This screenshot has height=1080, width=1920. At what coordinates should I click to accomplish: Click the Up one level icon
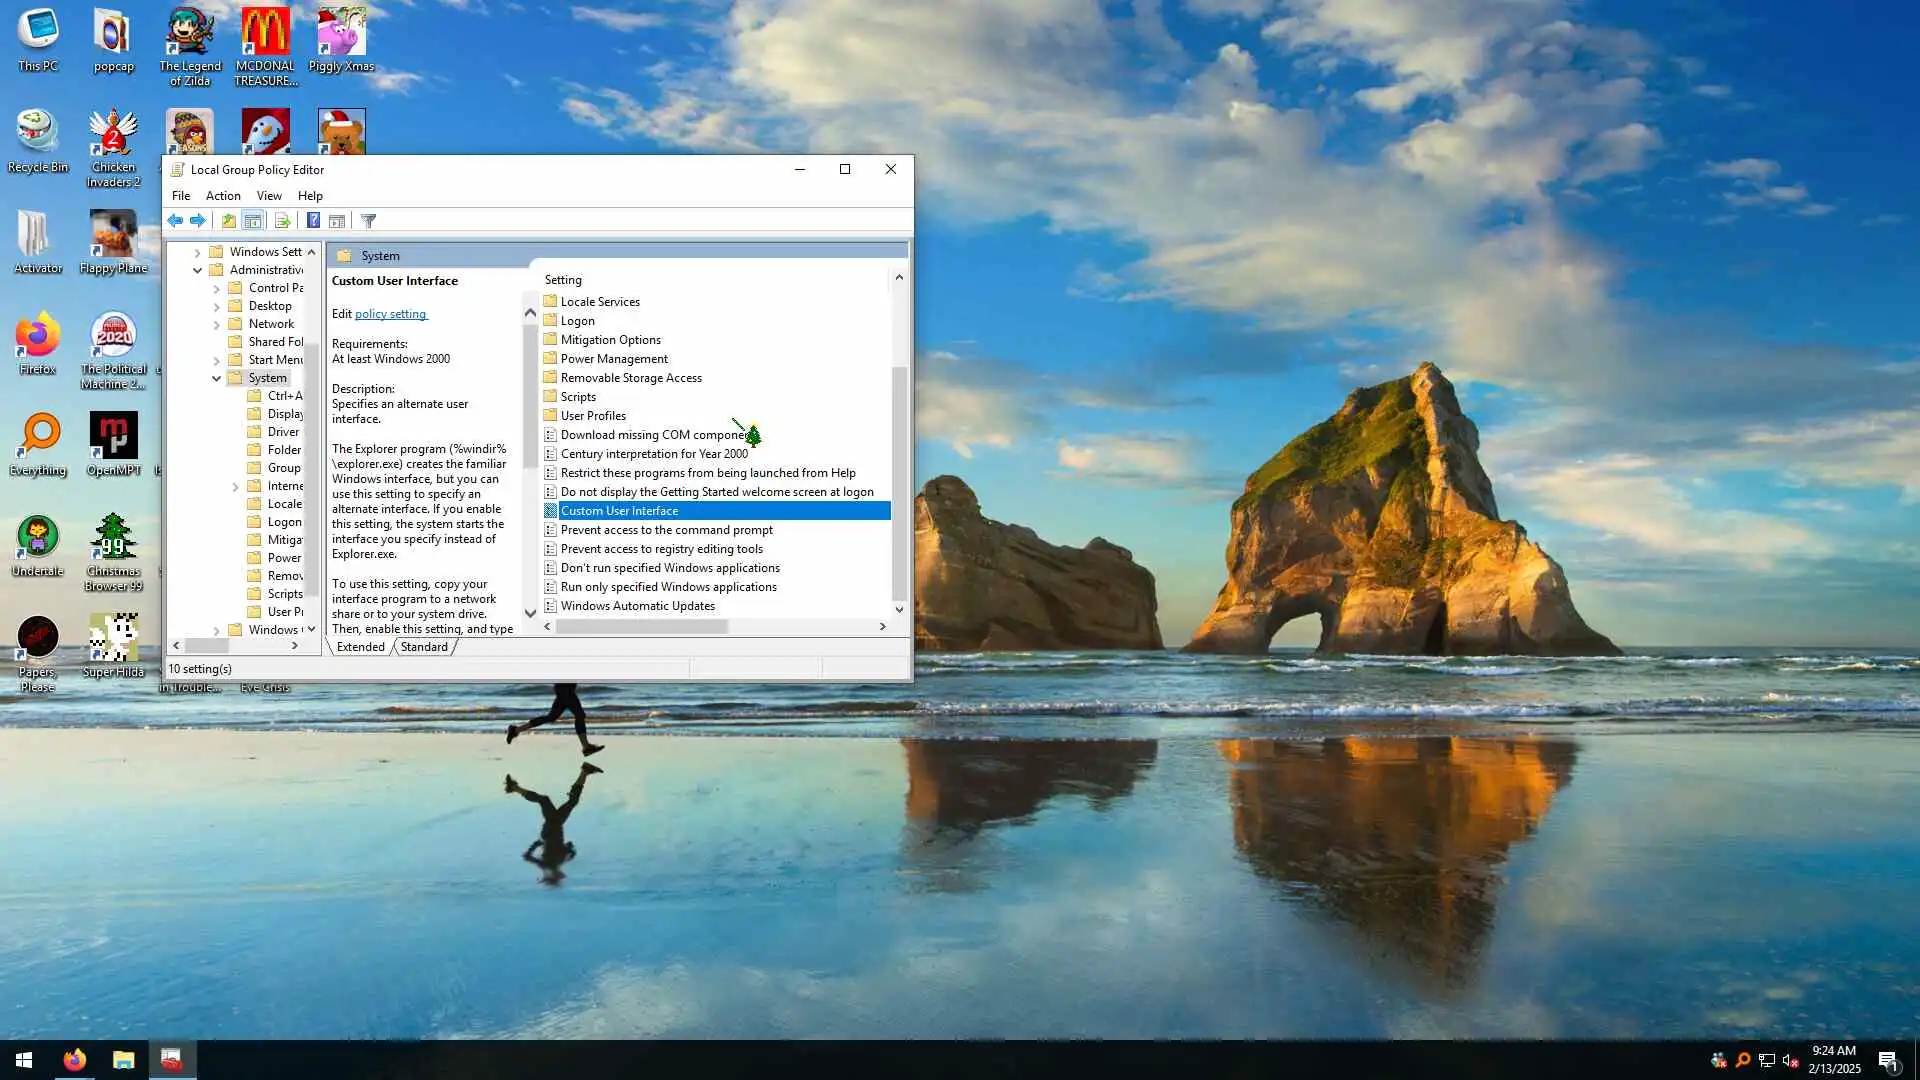coord(229,221)
